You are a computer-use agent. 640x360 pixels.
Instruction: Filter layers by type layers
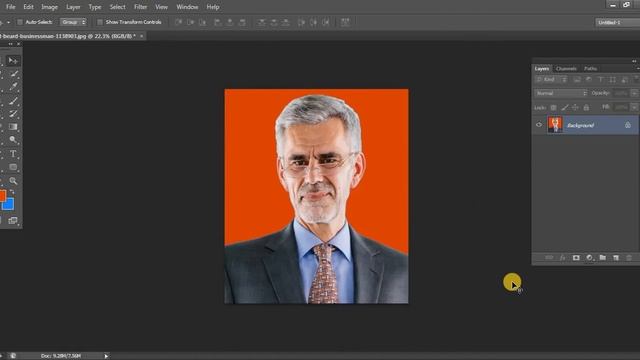(x=600, y=80)
